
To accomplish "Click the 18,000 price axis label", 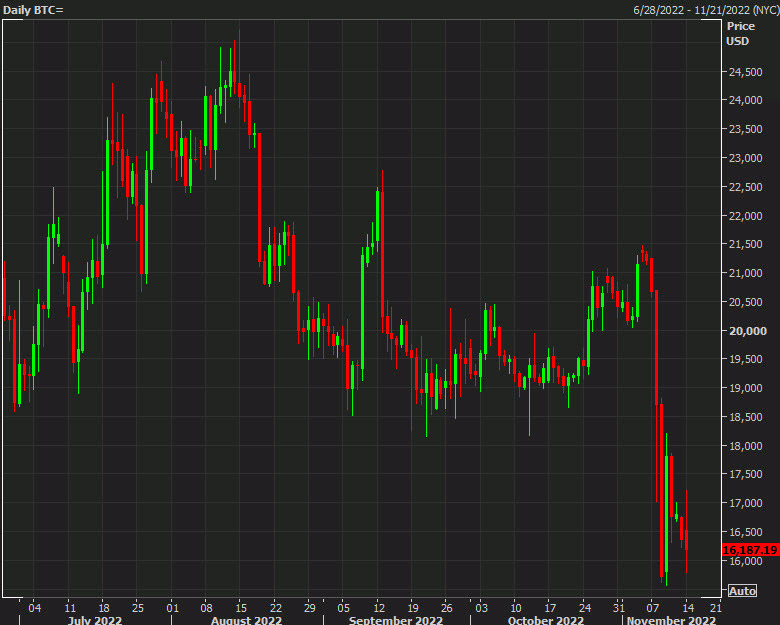I will (x=748, y=446).
